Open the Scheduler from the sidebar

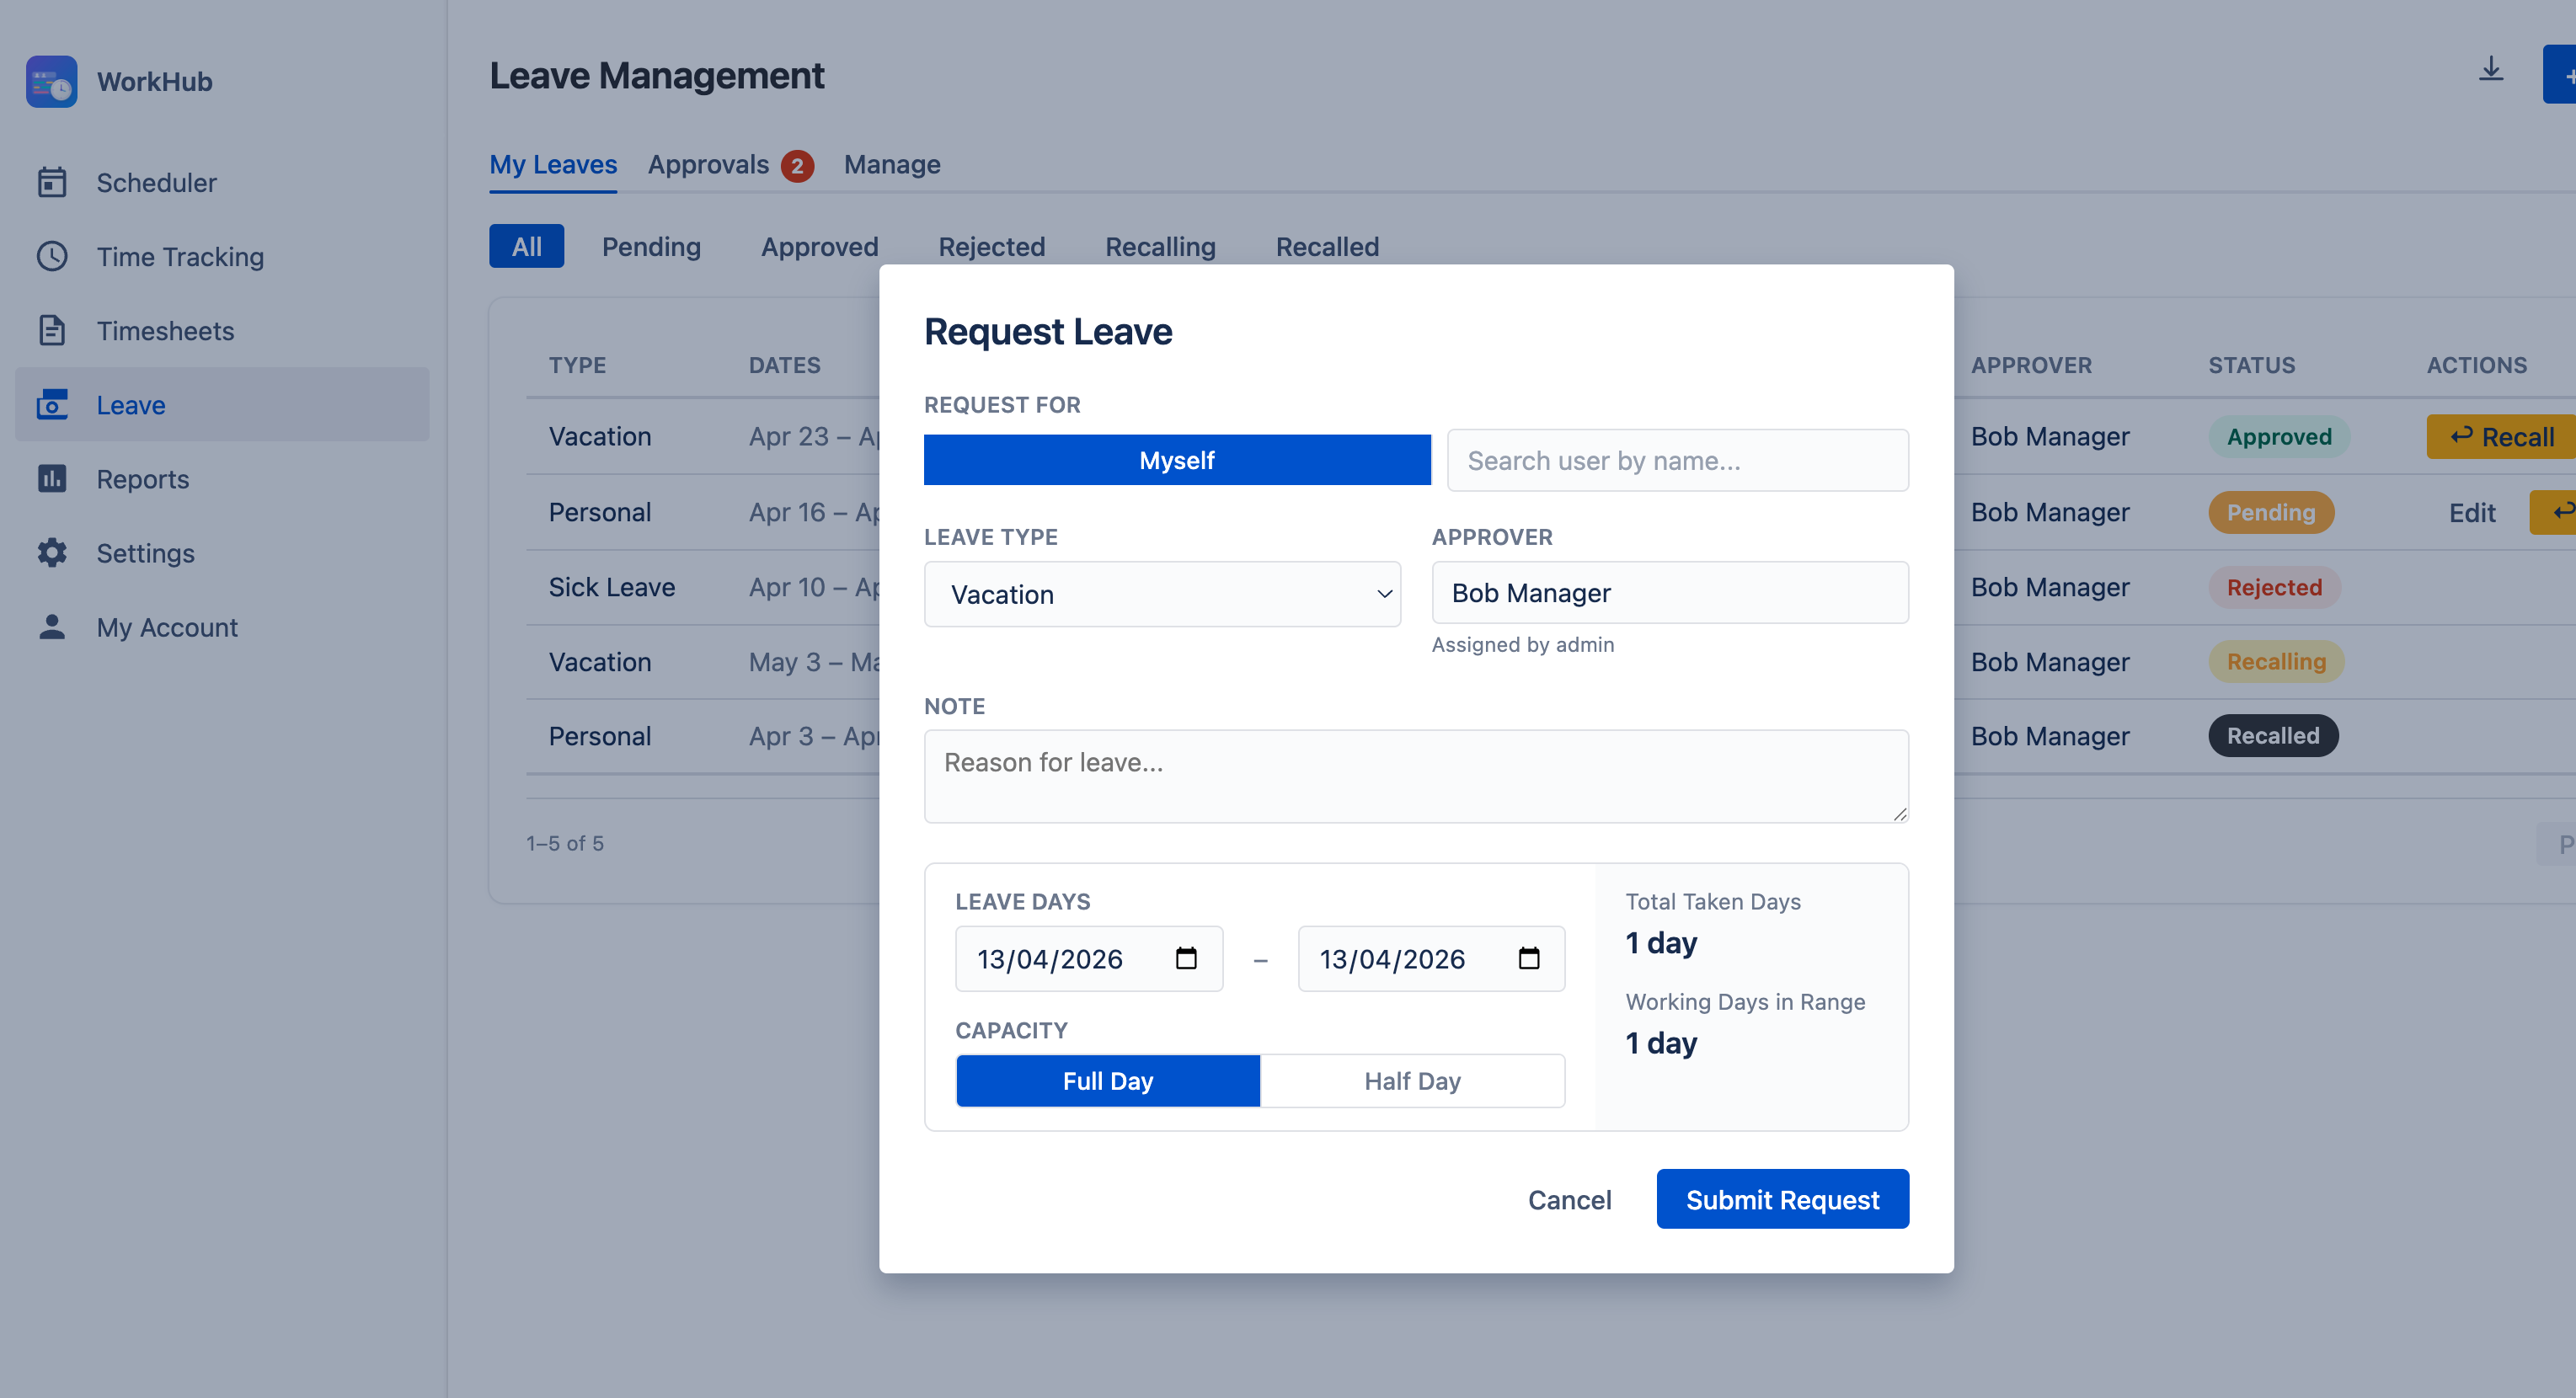coord(156,182)
